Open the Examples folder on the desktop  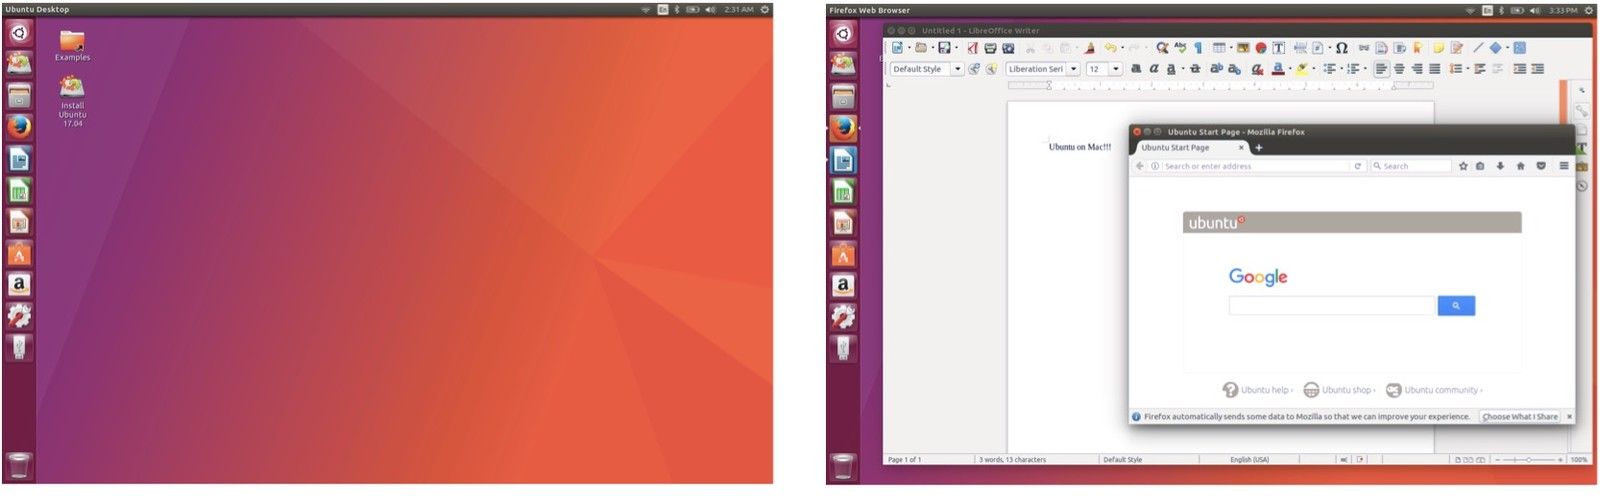[x=72, y=42]
